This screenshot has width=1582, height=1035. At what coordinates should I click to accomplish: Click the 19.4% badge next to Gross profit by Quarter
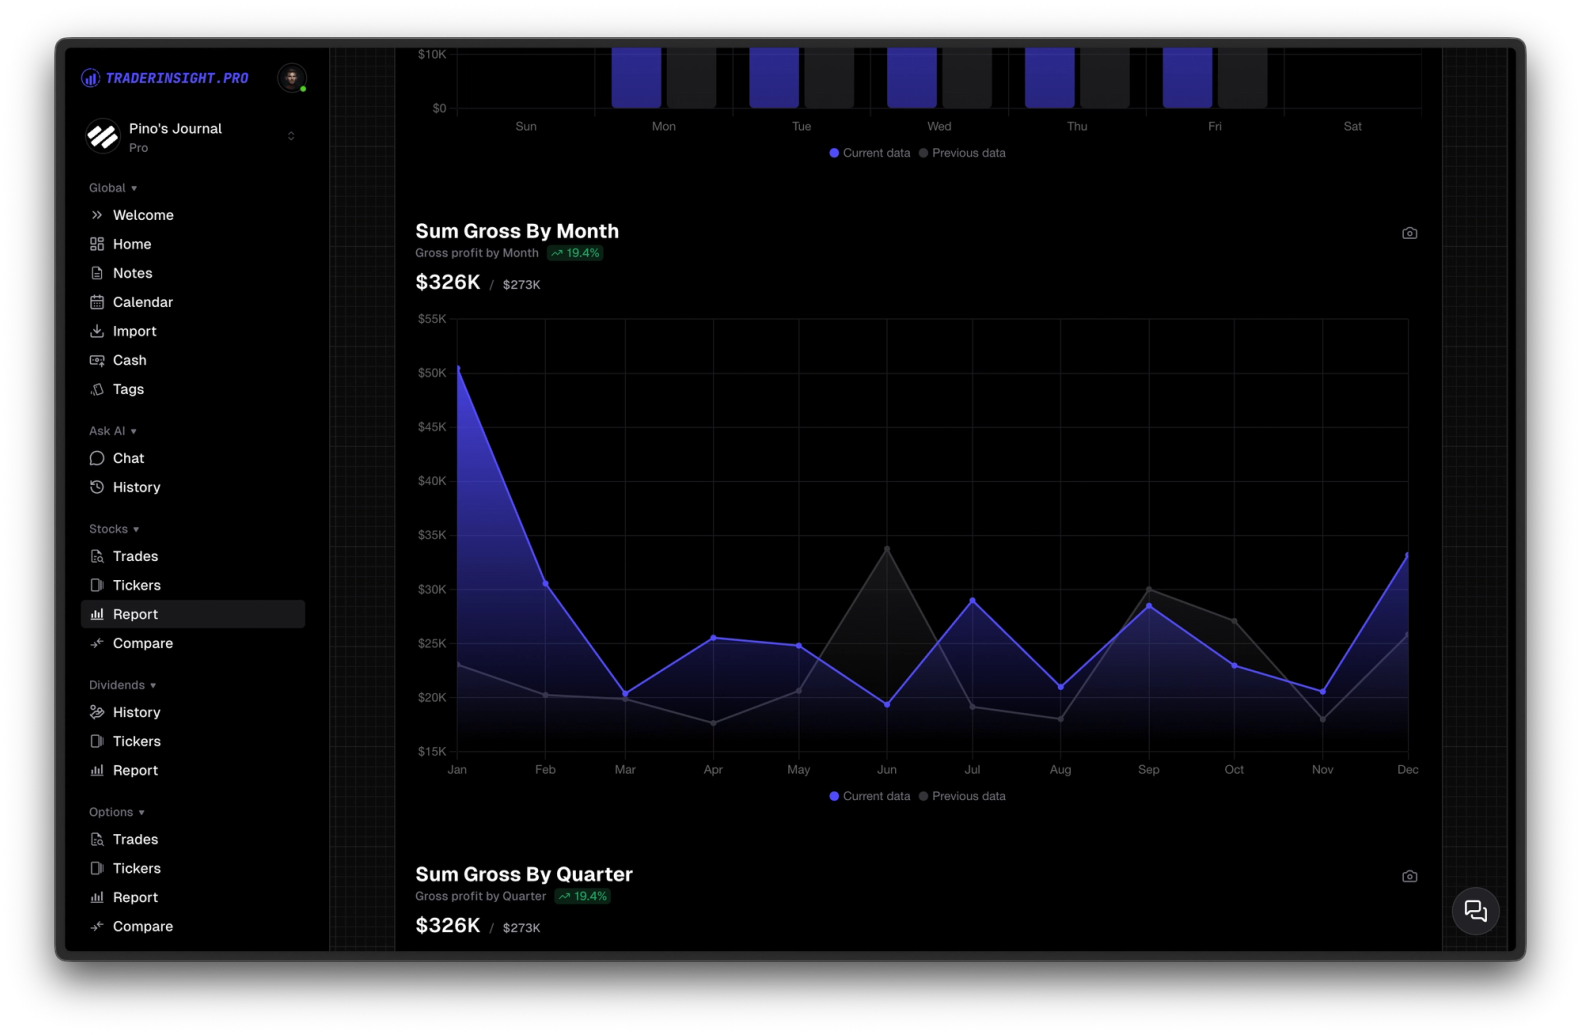click(582, 896)
